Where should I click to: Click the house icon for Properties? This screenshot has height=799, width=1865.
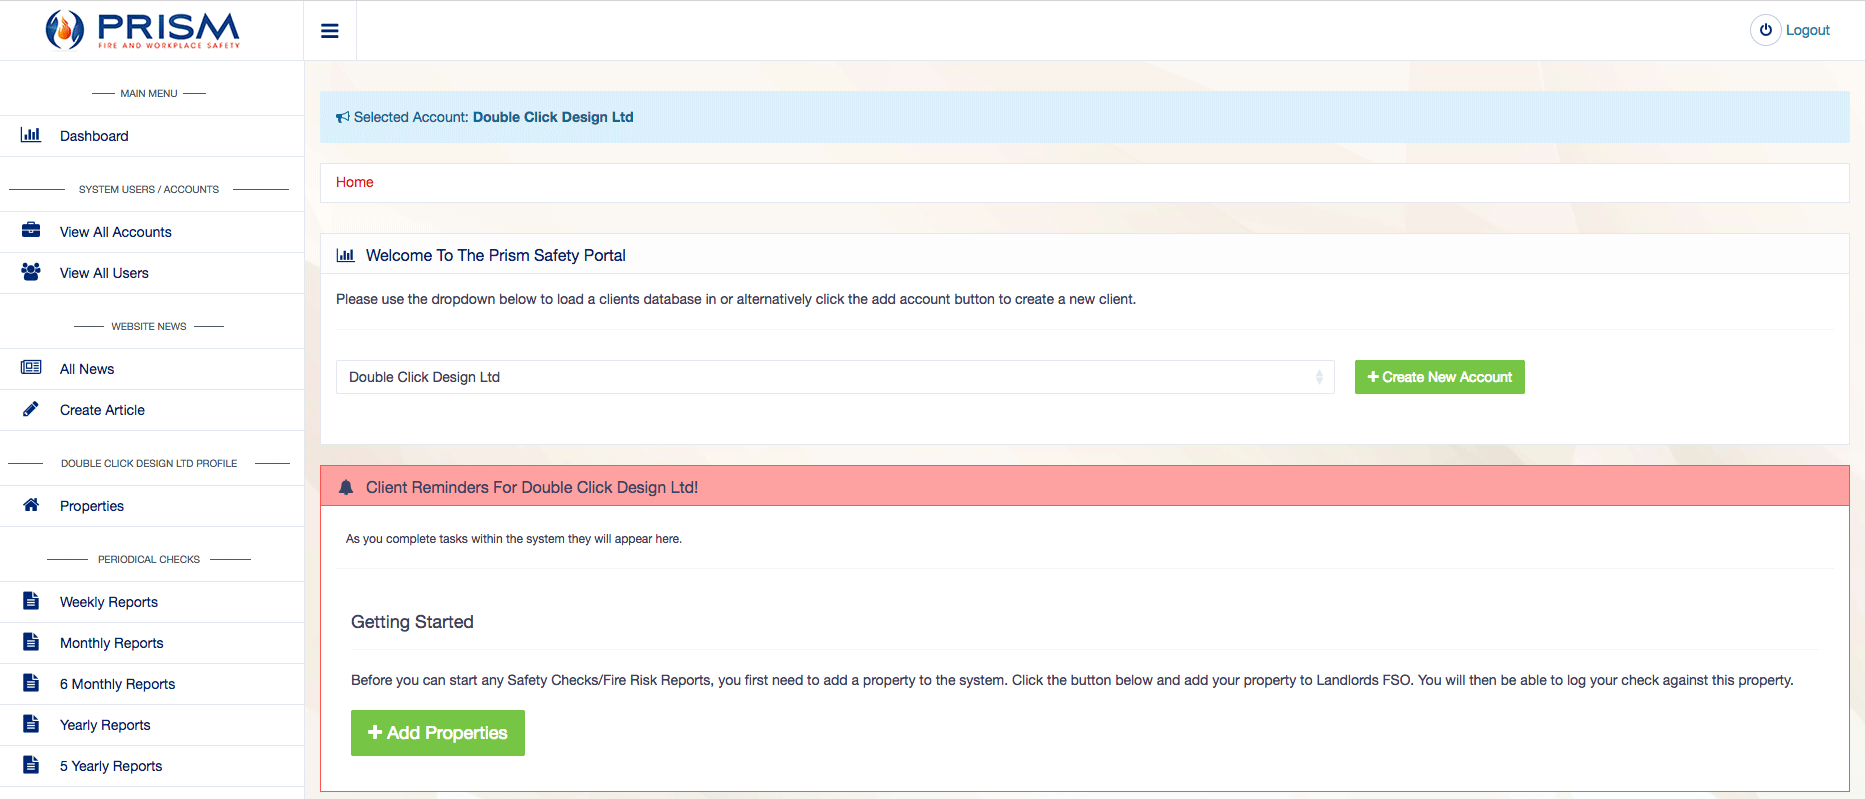(x=31, y=505)
